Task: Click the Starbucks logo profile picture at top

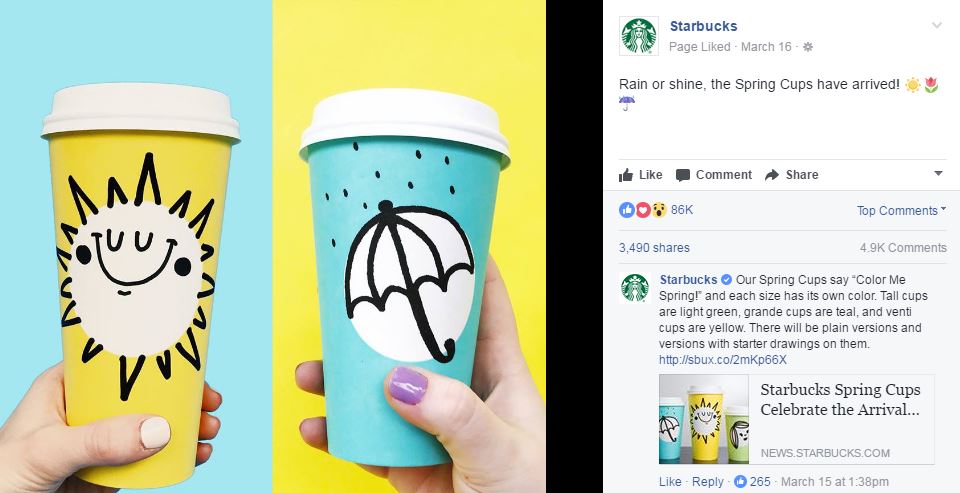Action: (x=639, y=36)
